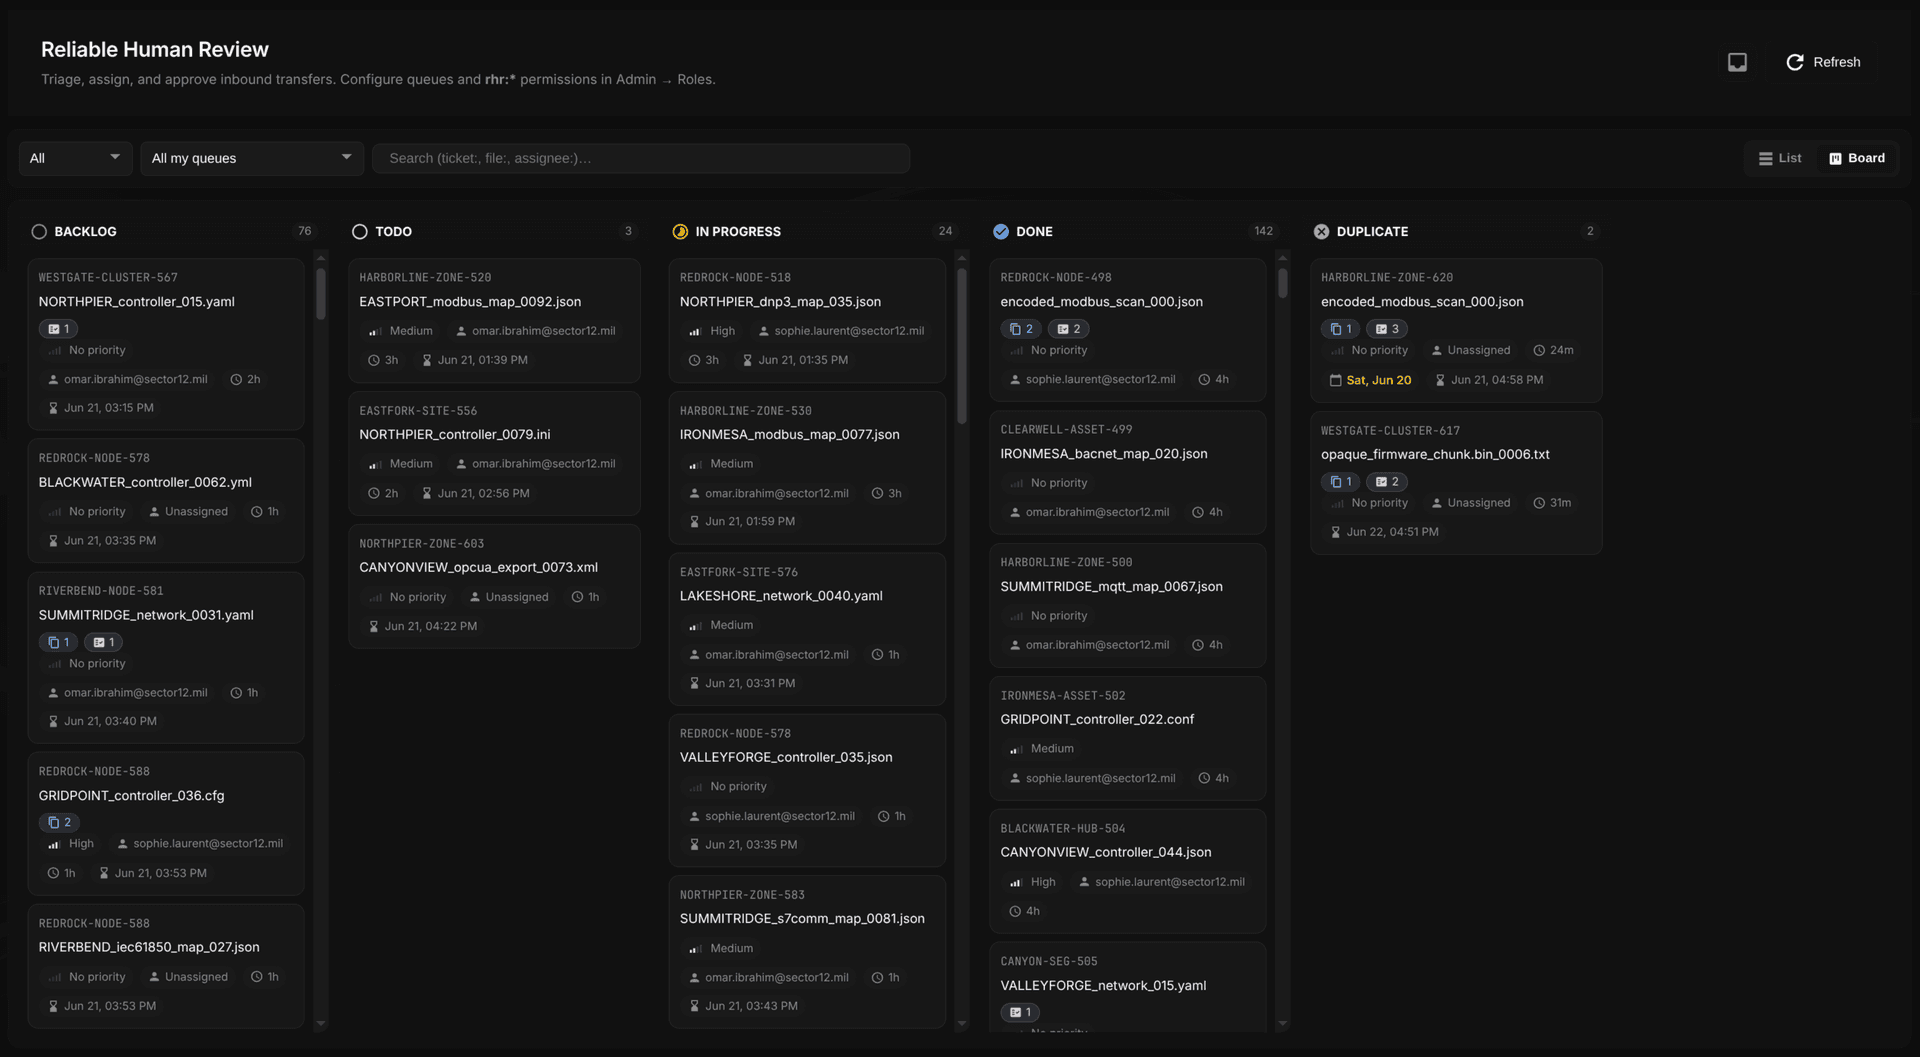The height and width of the screenshot is (1057, 1920).
Task: Open RIVERBEND_iec61850_map_027.json card
Action: tap(166, 966)
